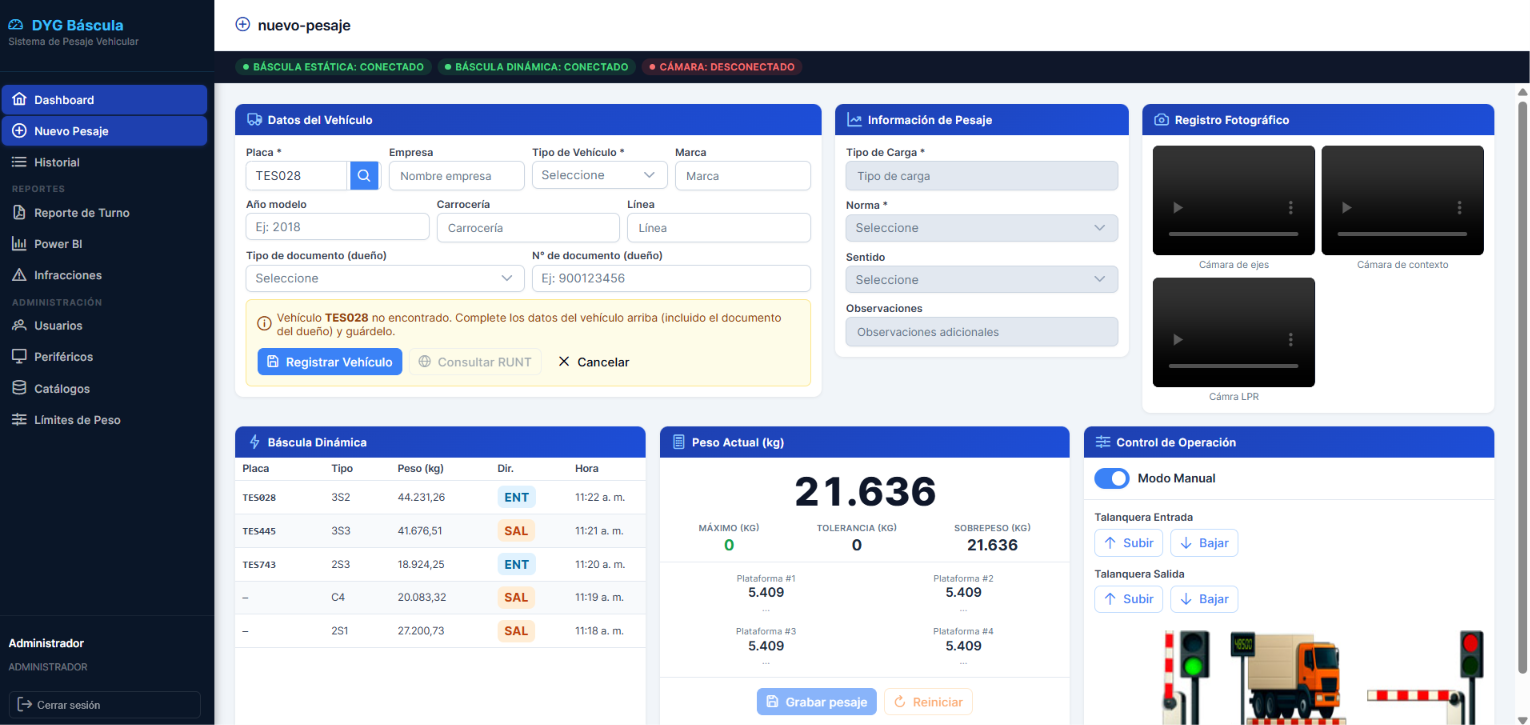Click the page vertical scrollbar
The image size is (1530, 725).
coord(1523,386)
